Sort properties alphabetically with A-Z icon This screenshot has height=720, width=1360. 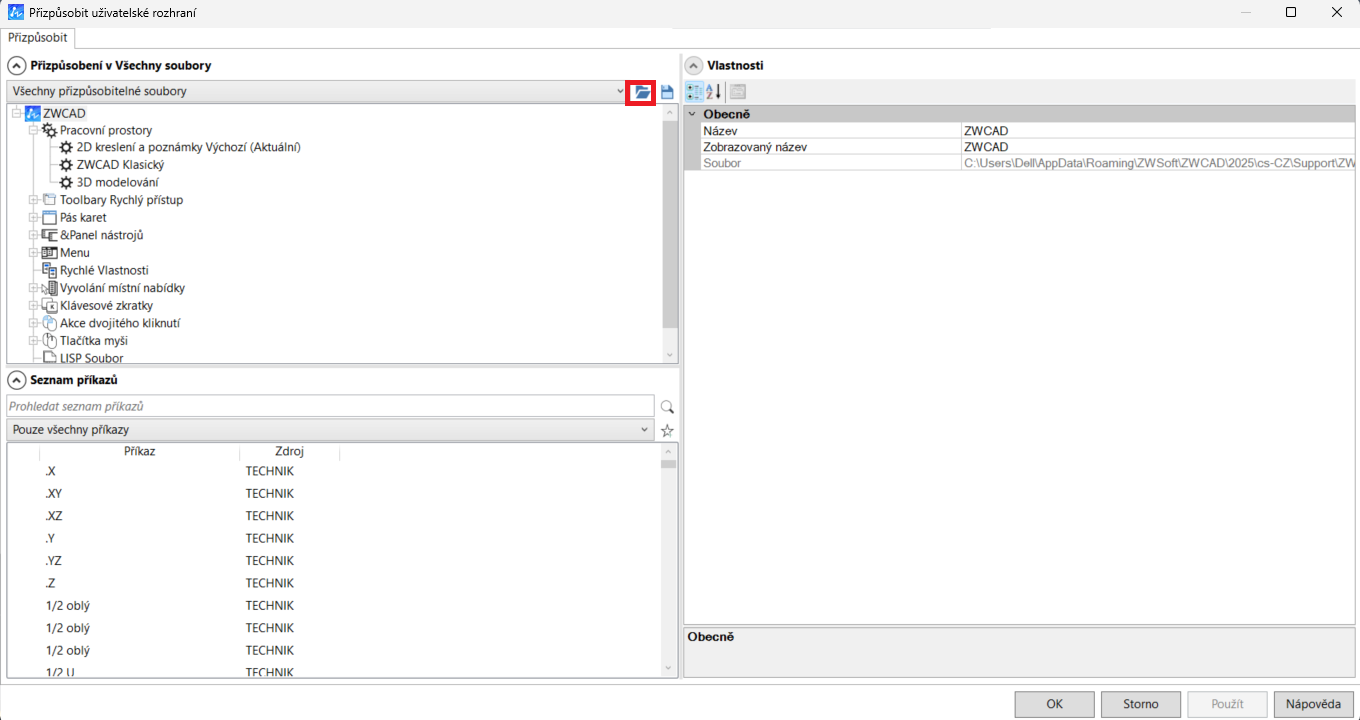pos(713,92)
